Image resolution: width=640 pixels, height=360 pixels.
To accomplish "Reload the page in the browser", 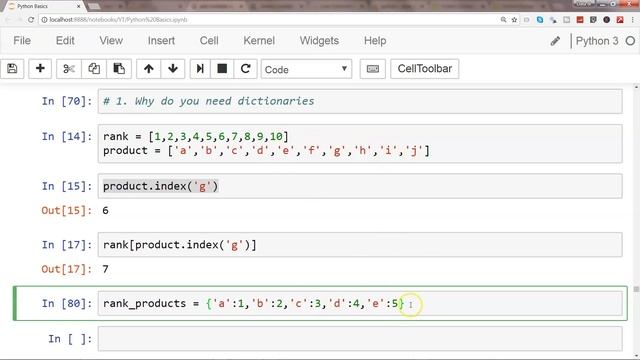I will [x=31, y=20].
